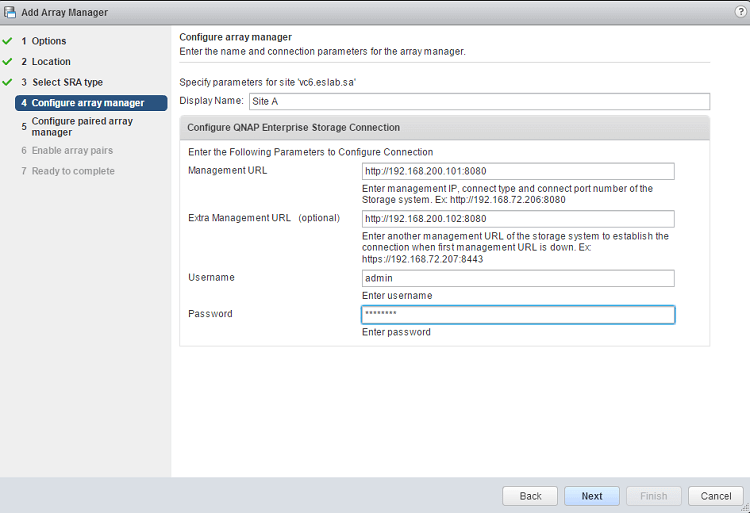Return to step 3 Select SRA type
The image size is (750, 513).
click(x=66, y=82)
